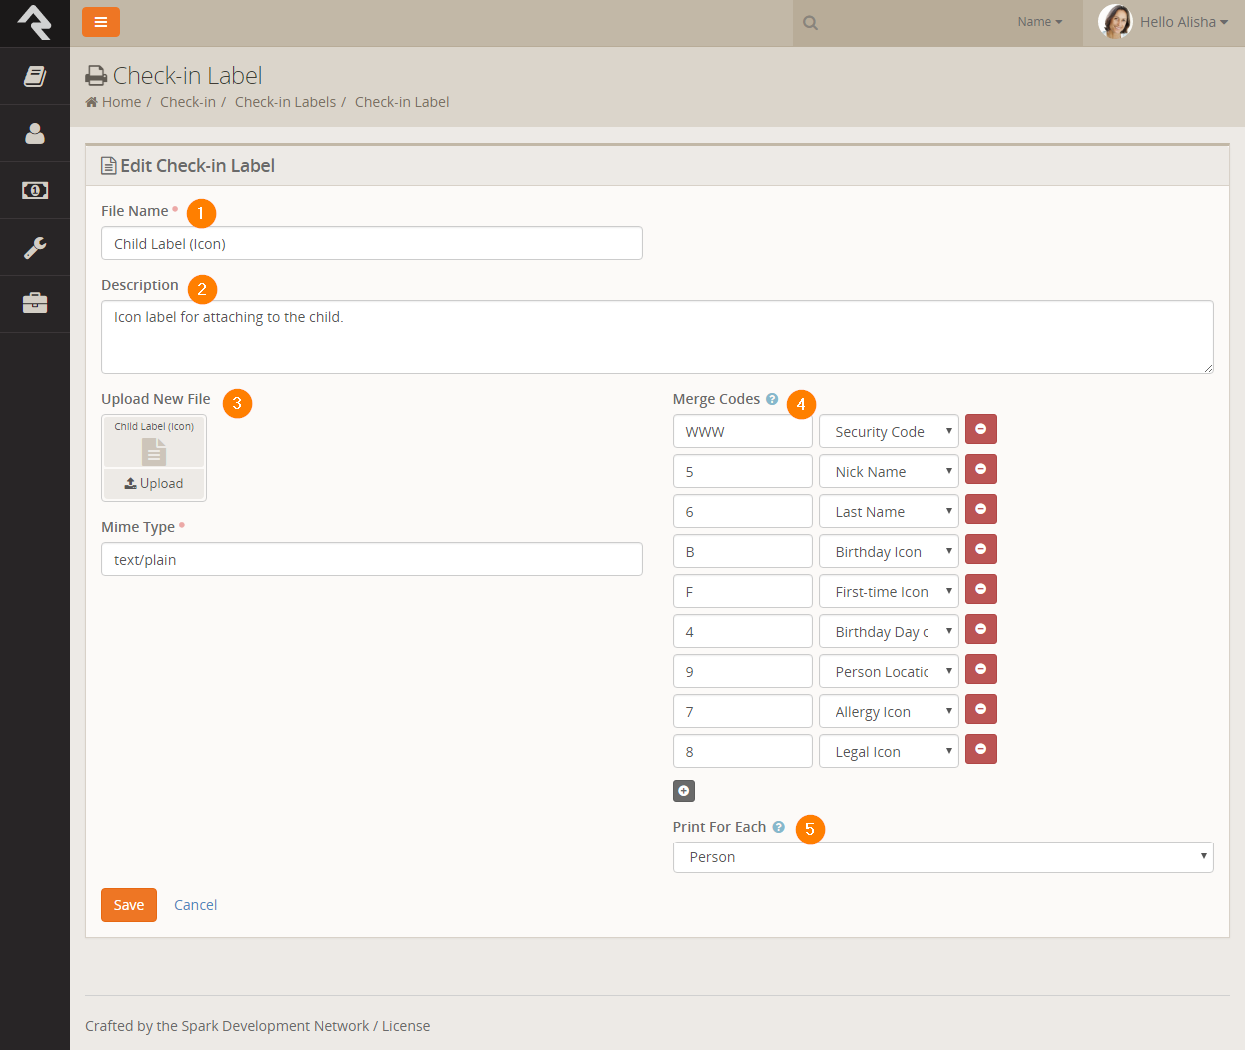This screenshot has width=1245, height=1050.
Task: Expand the Nick Name merge field dropdown
Action: tap(888, 471)
